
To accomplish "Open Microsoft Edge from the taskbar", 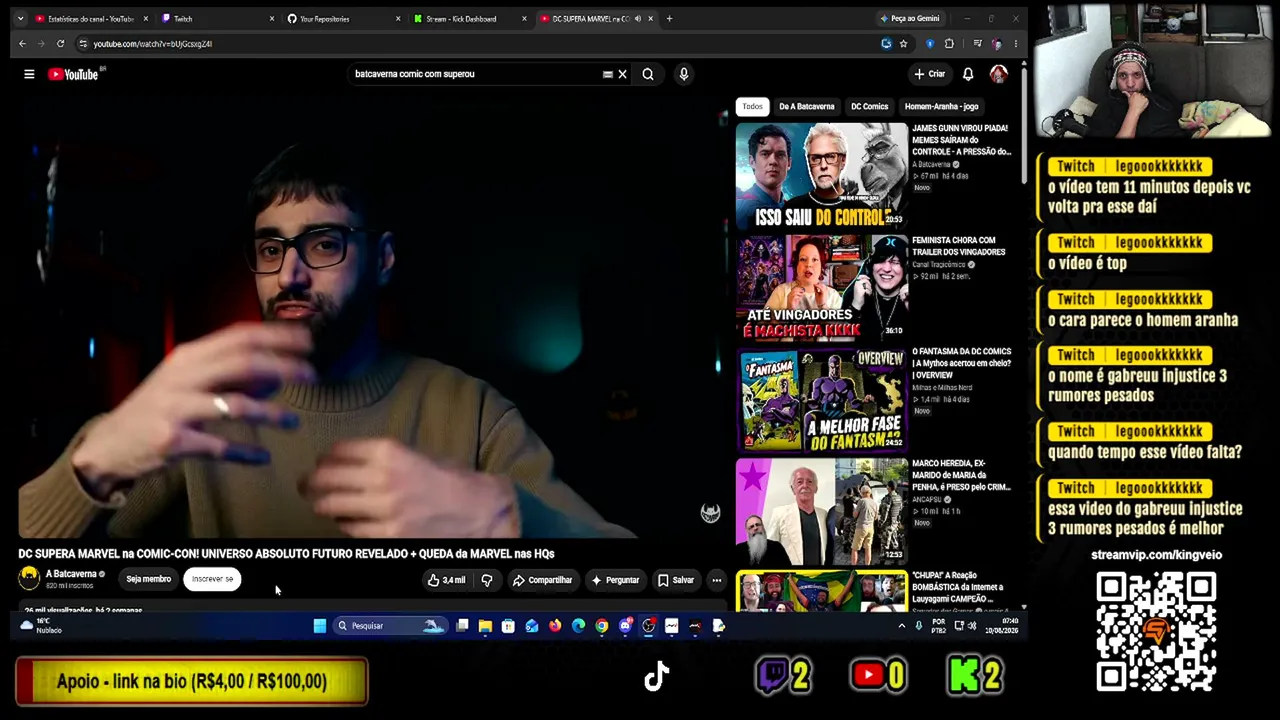I will (x=578, y=626).
